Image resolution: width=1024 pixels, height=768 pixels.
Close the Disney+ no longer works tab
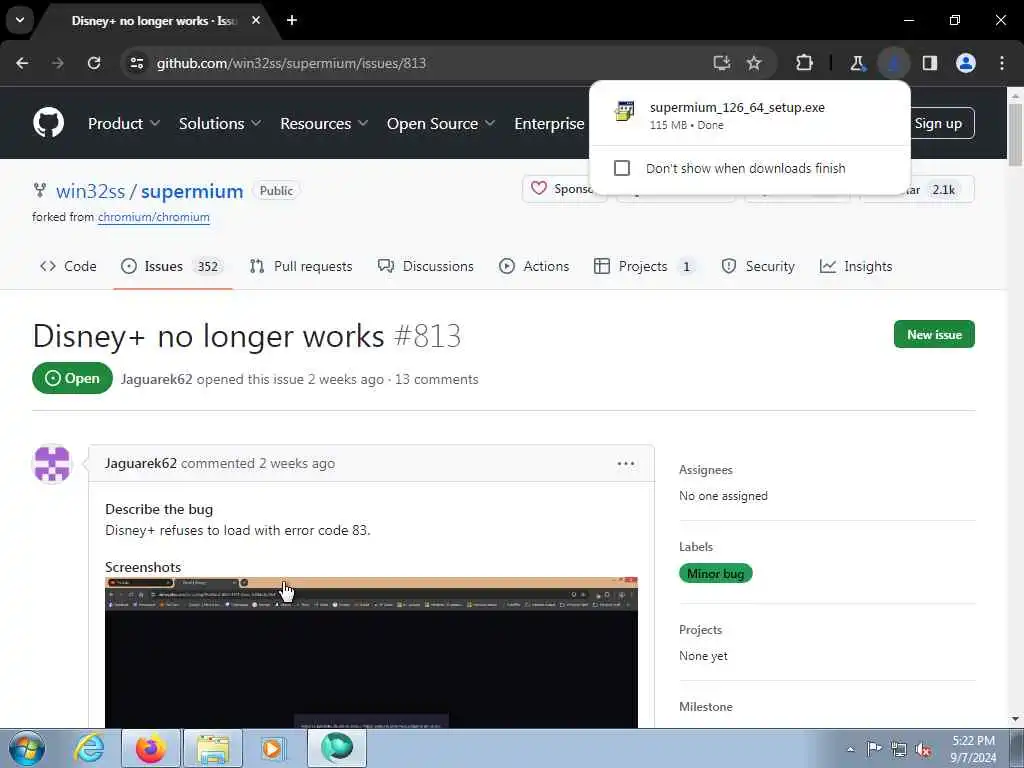256,20
